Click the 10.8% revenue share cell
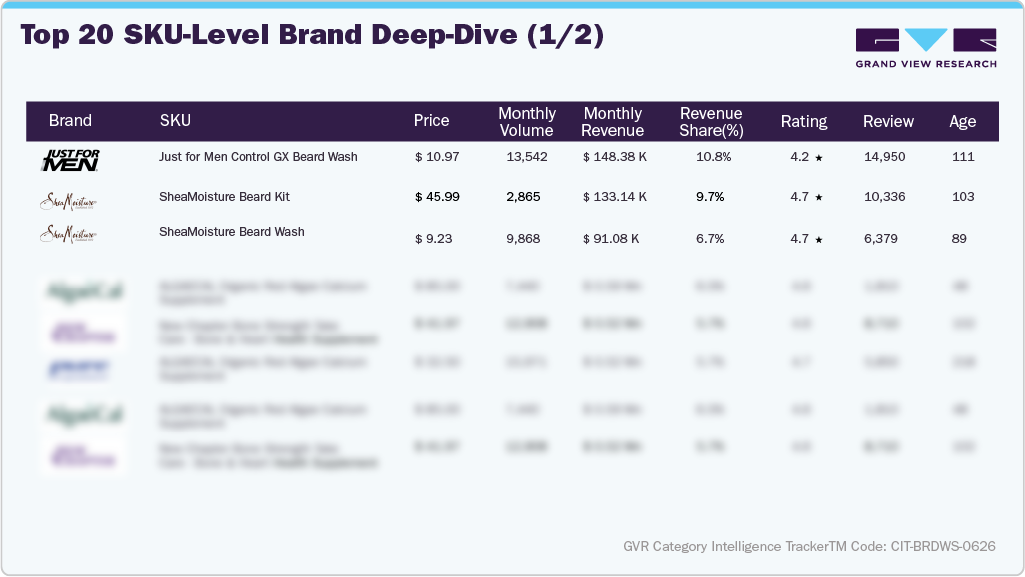This screenshot has width=1025, height=577. pyautogui.click(x=714, y=157)
